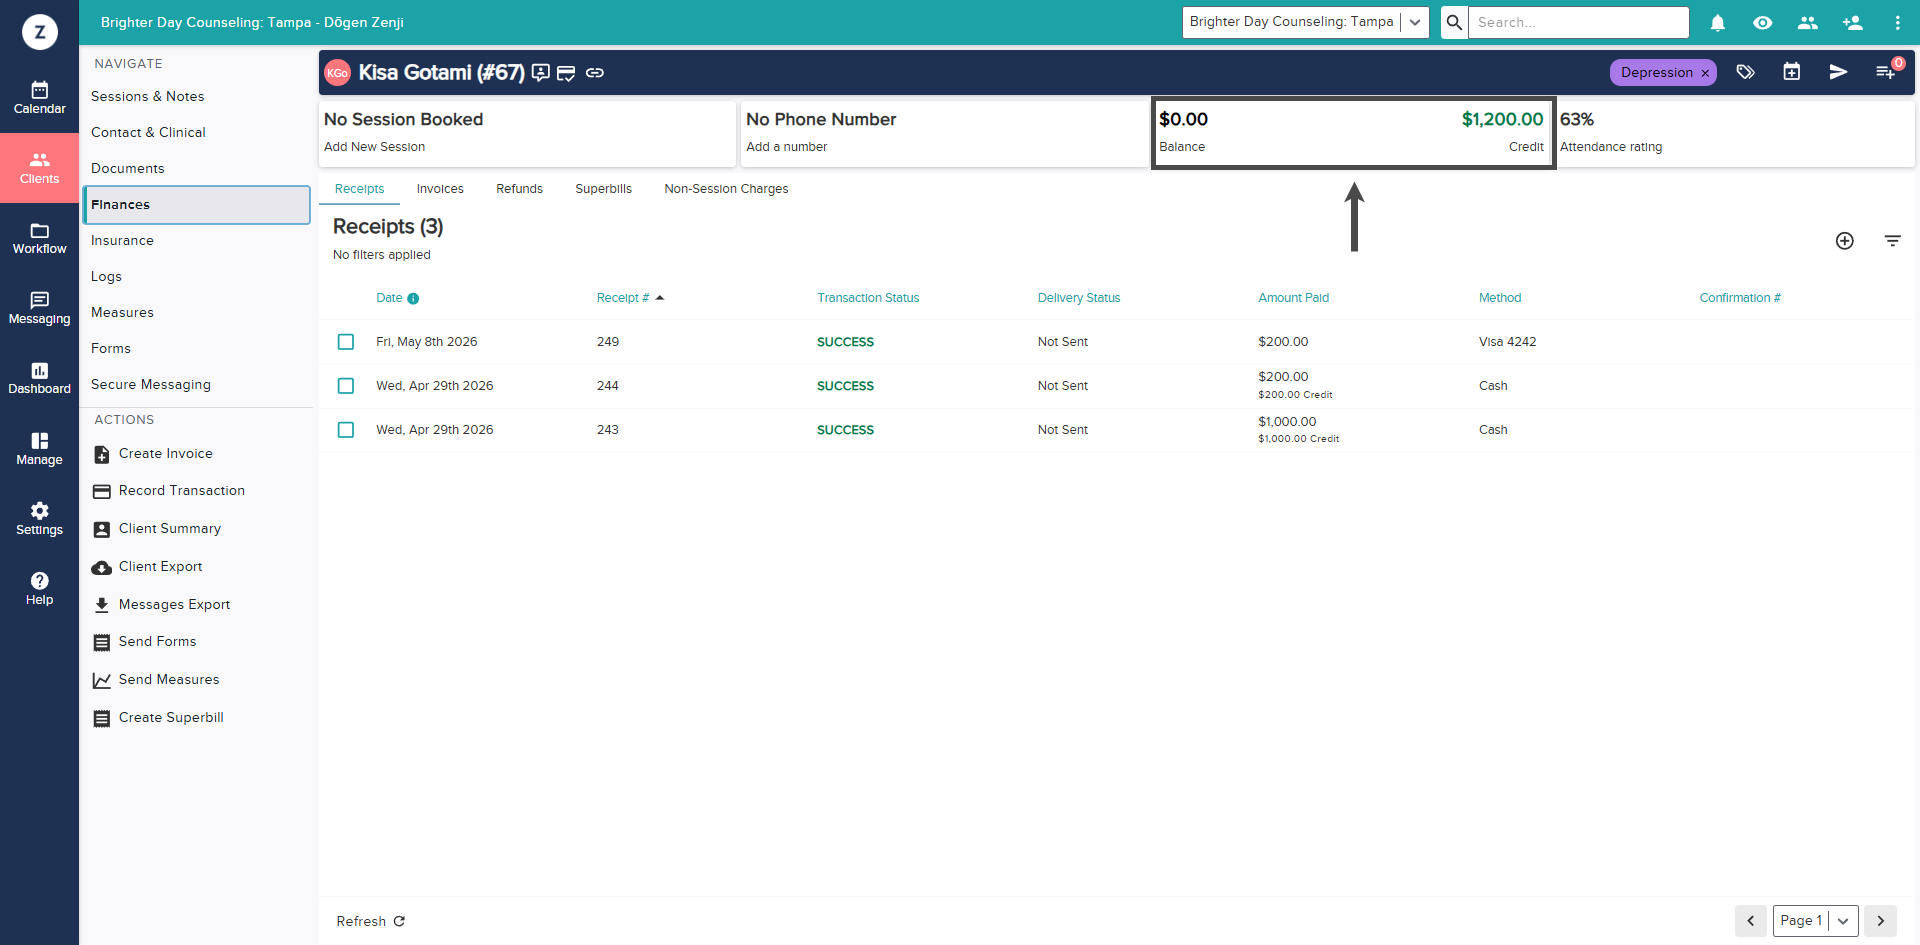This screenshot has height=945, width=1920.
Task: Click the search magnifier icon
Action: point(1454,22)
